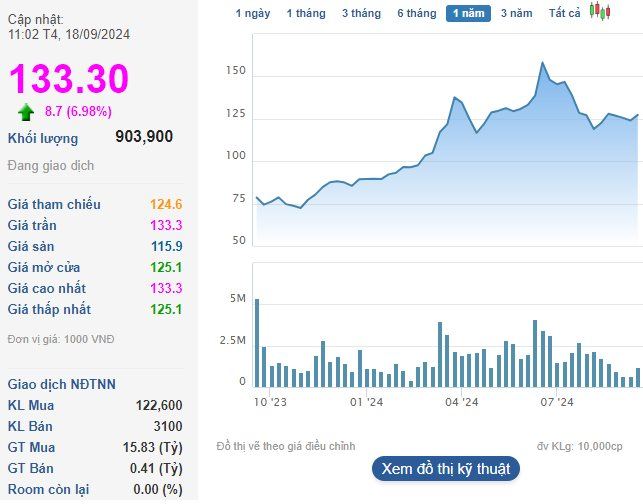643x504 pixels.
Task: Click the '07 '24' x-axis label
Action: pos(557,402)
